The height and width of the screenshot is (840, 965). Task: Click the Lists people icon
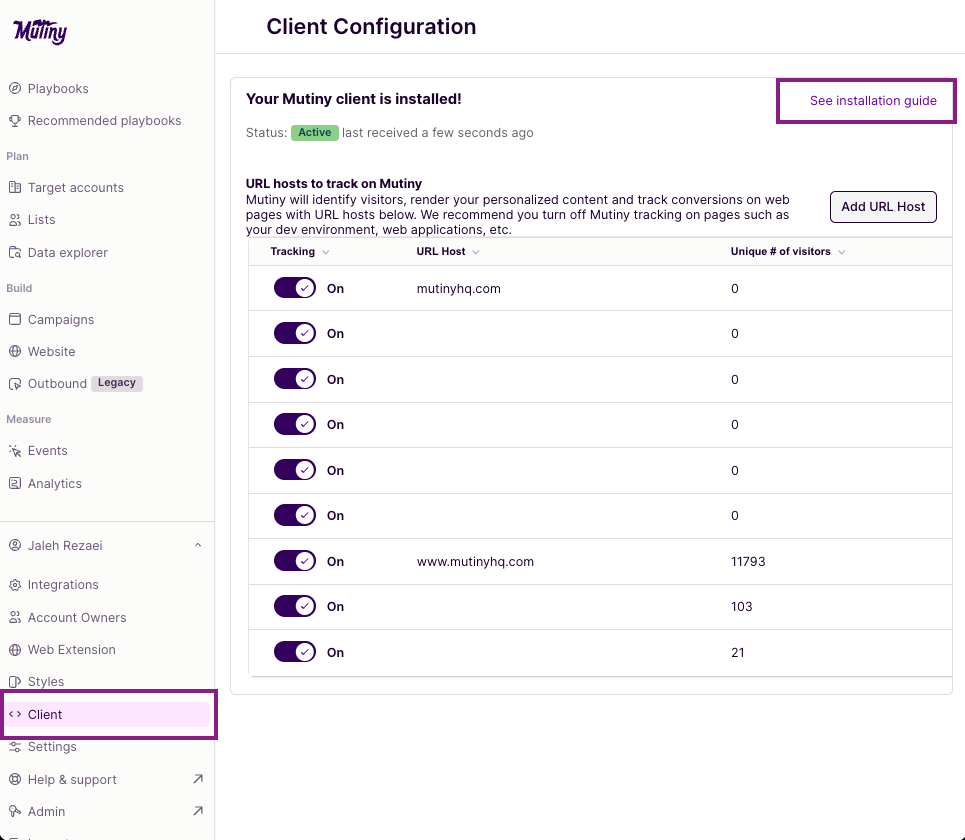pos(15,220)
